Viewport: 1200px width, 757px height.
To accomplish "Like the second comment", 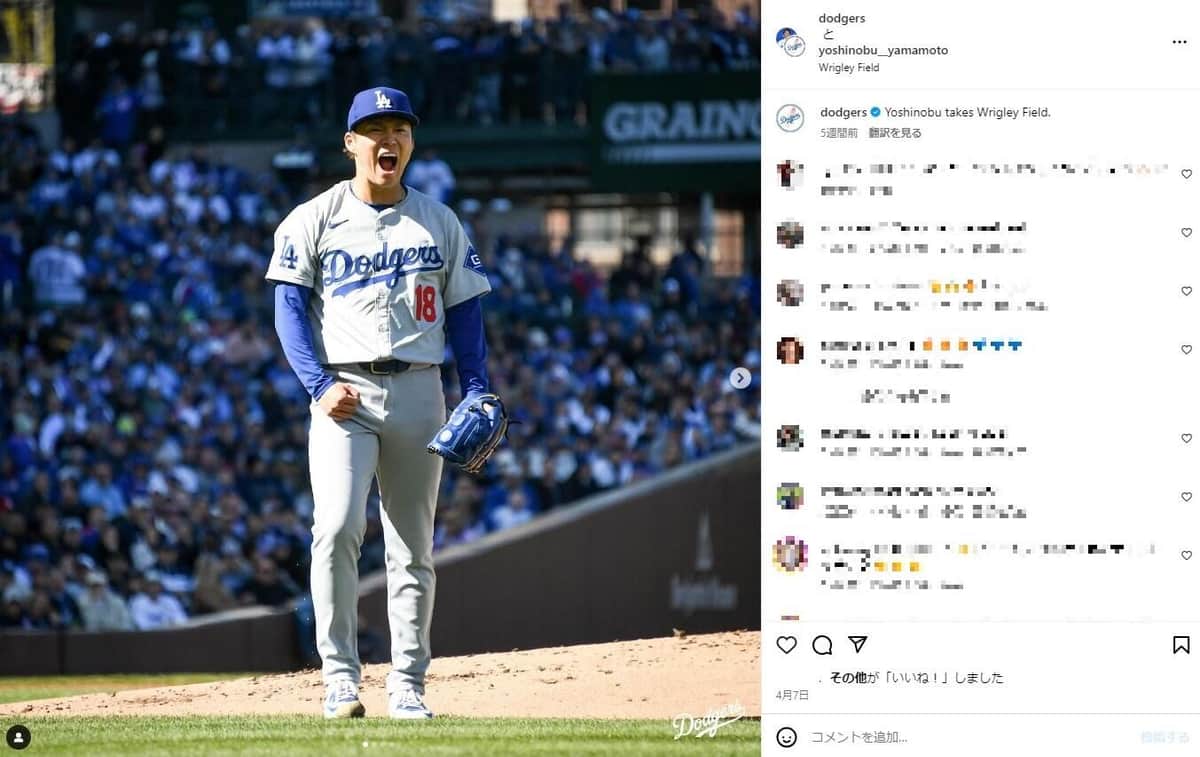I will tap(1186, 233).
